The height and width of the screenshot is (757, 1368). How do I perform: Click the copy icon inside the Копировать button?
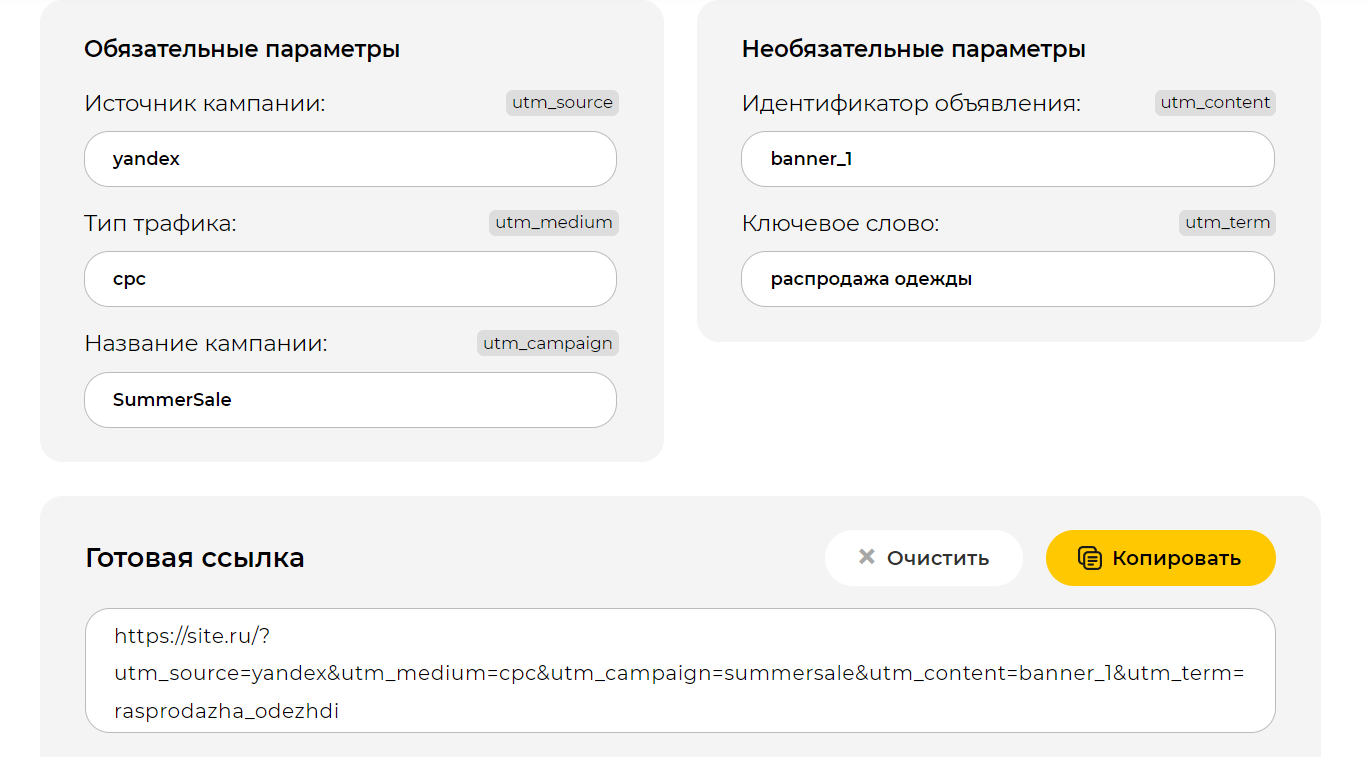(1090, 558)
